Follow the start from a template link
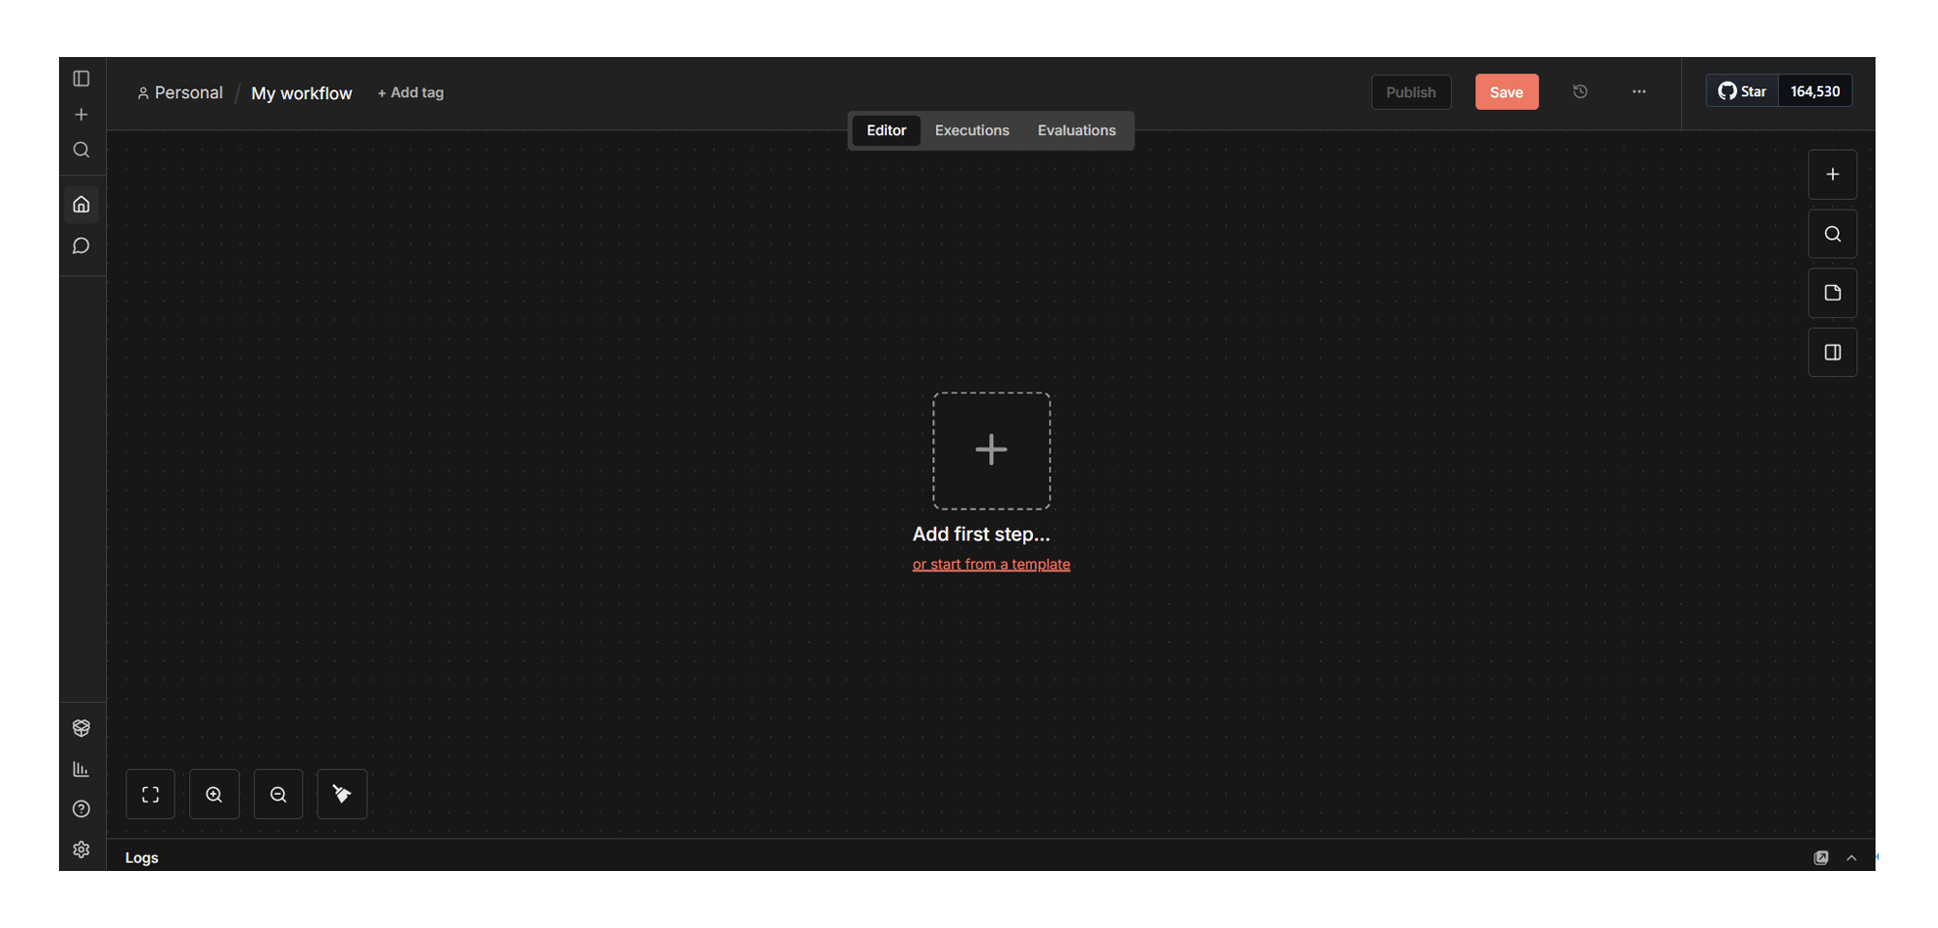 [x=991, y=565]
